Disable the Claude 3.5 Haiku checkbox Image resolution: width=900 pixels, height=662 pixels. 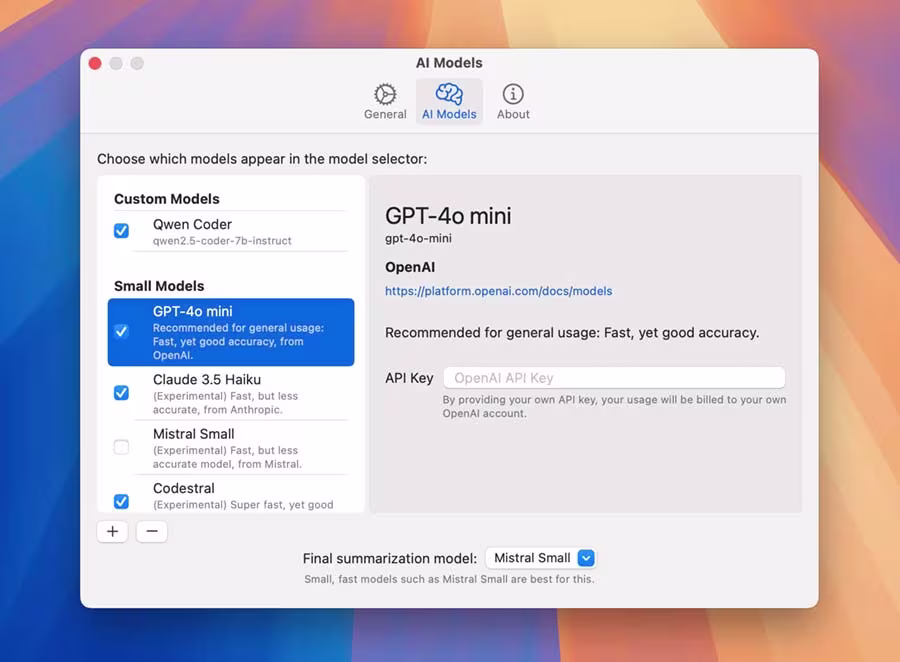click(121, 393)
